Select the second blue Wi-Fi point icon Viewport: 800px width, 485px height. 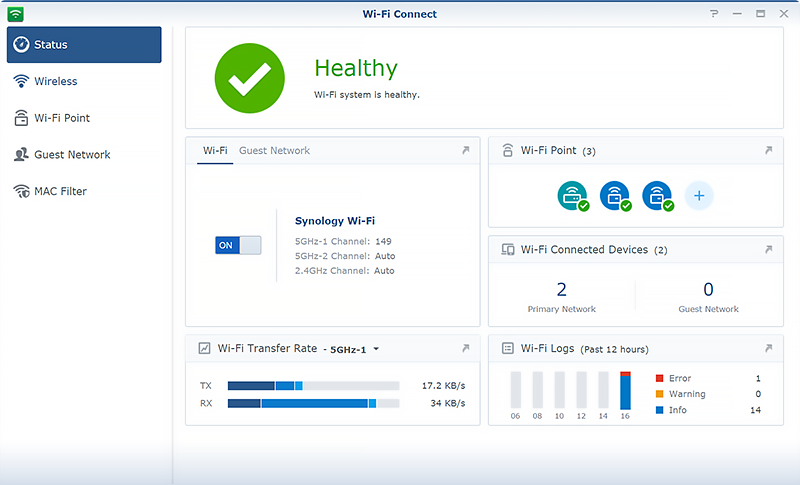click(x=615, y=196)
